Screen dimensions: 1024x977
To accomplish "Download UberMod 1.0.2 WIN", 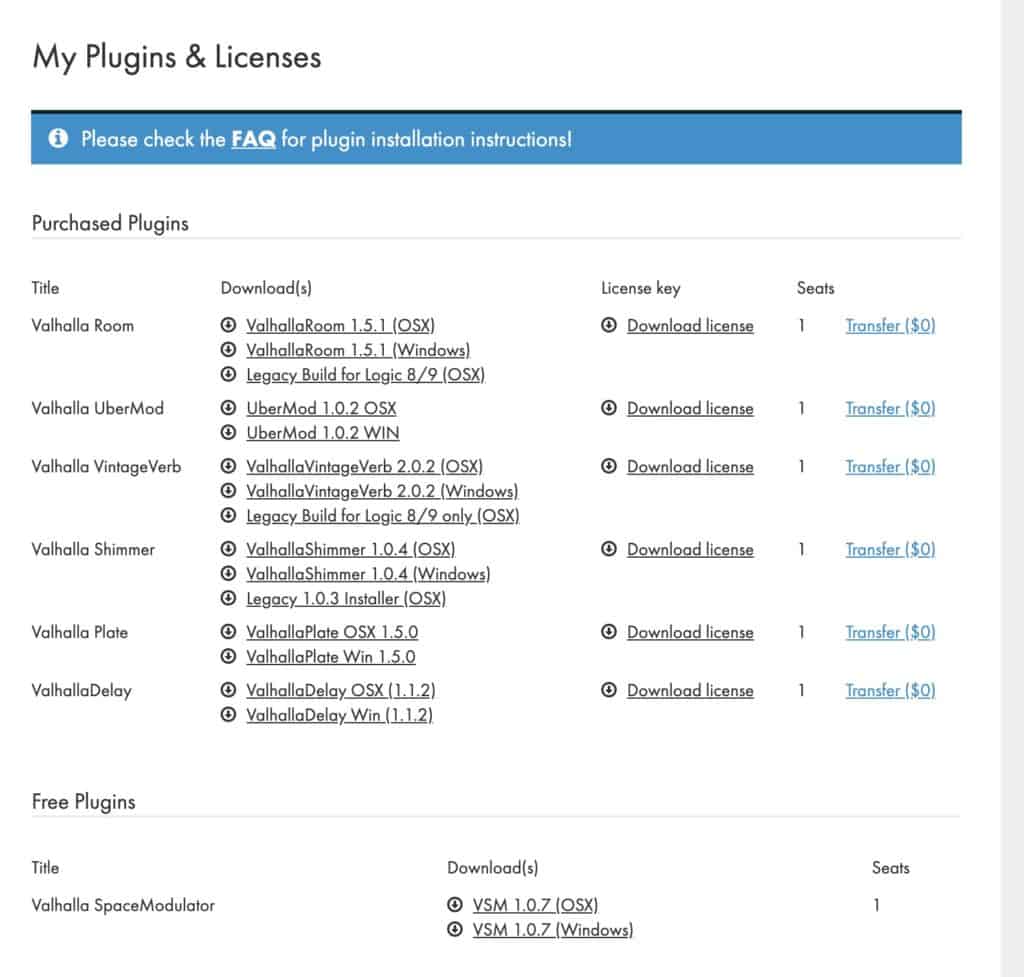I will [x=323, y=433].
